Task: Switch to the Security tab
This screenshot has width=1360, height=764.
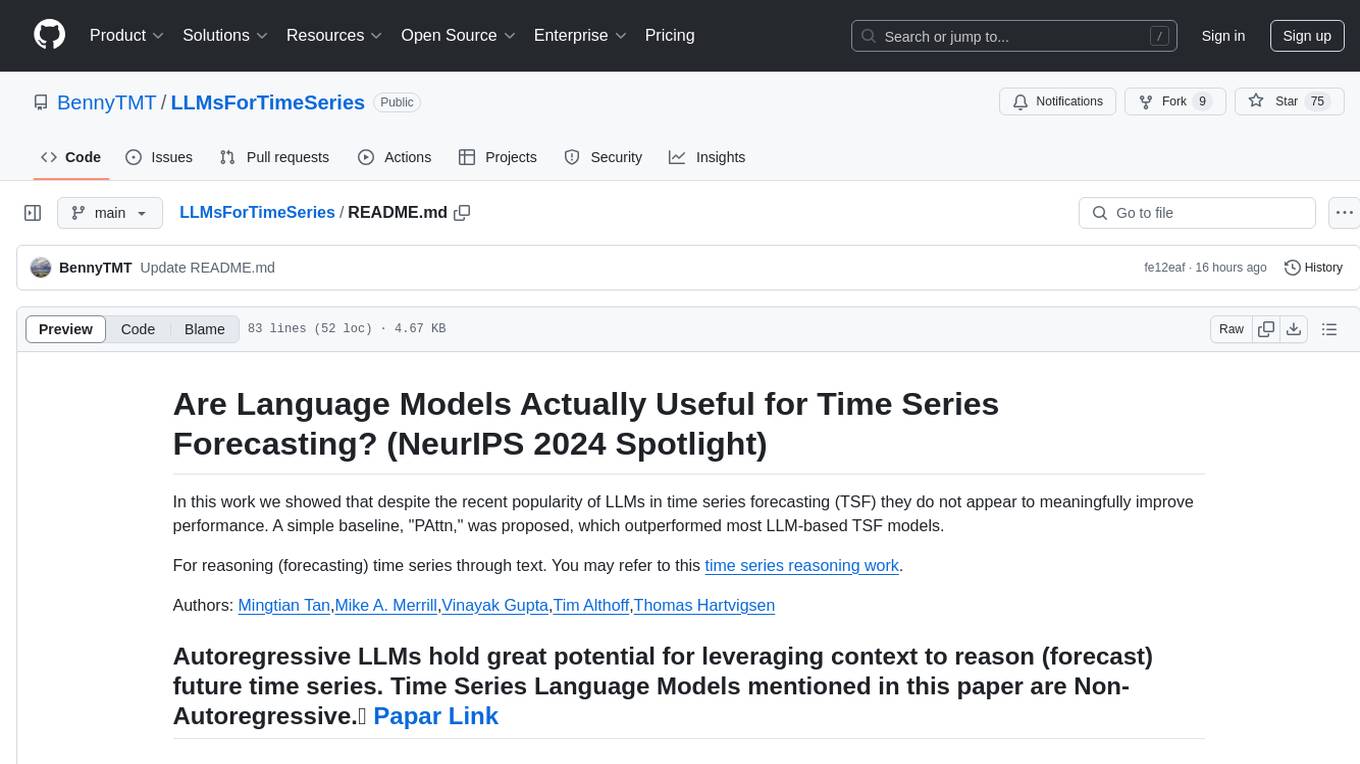Action: tap(603, 157)
